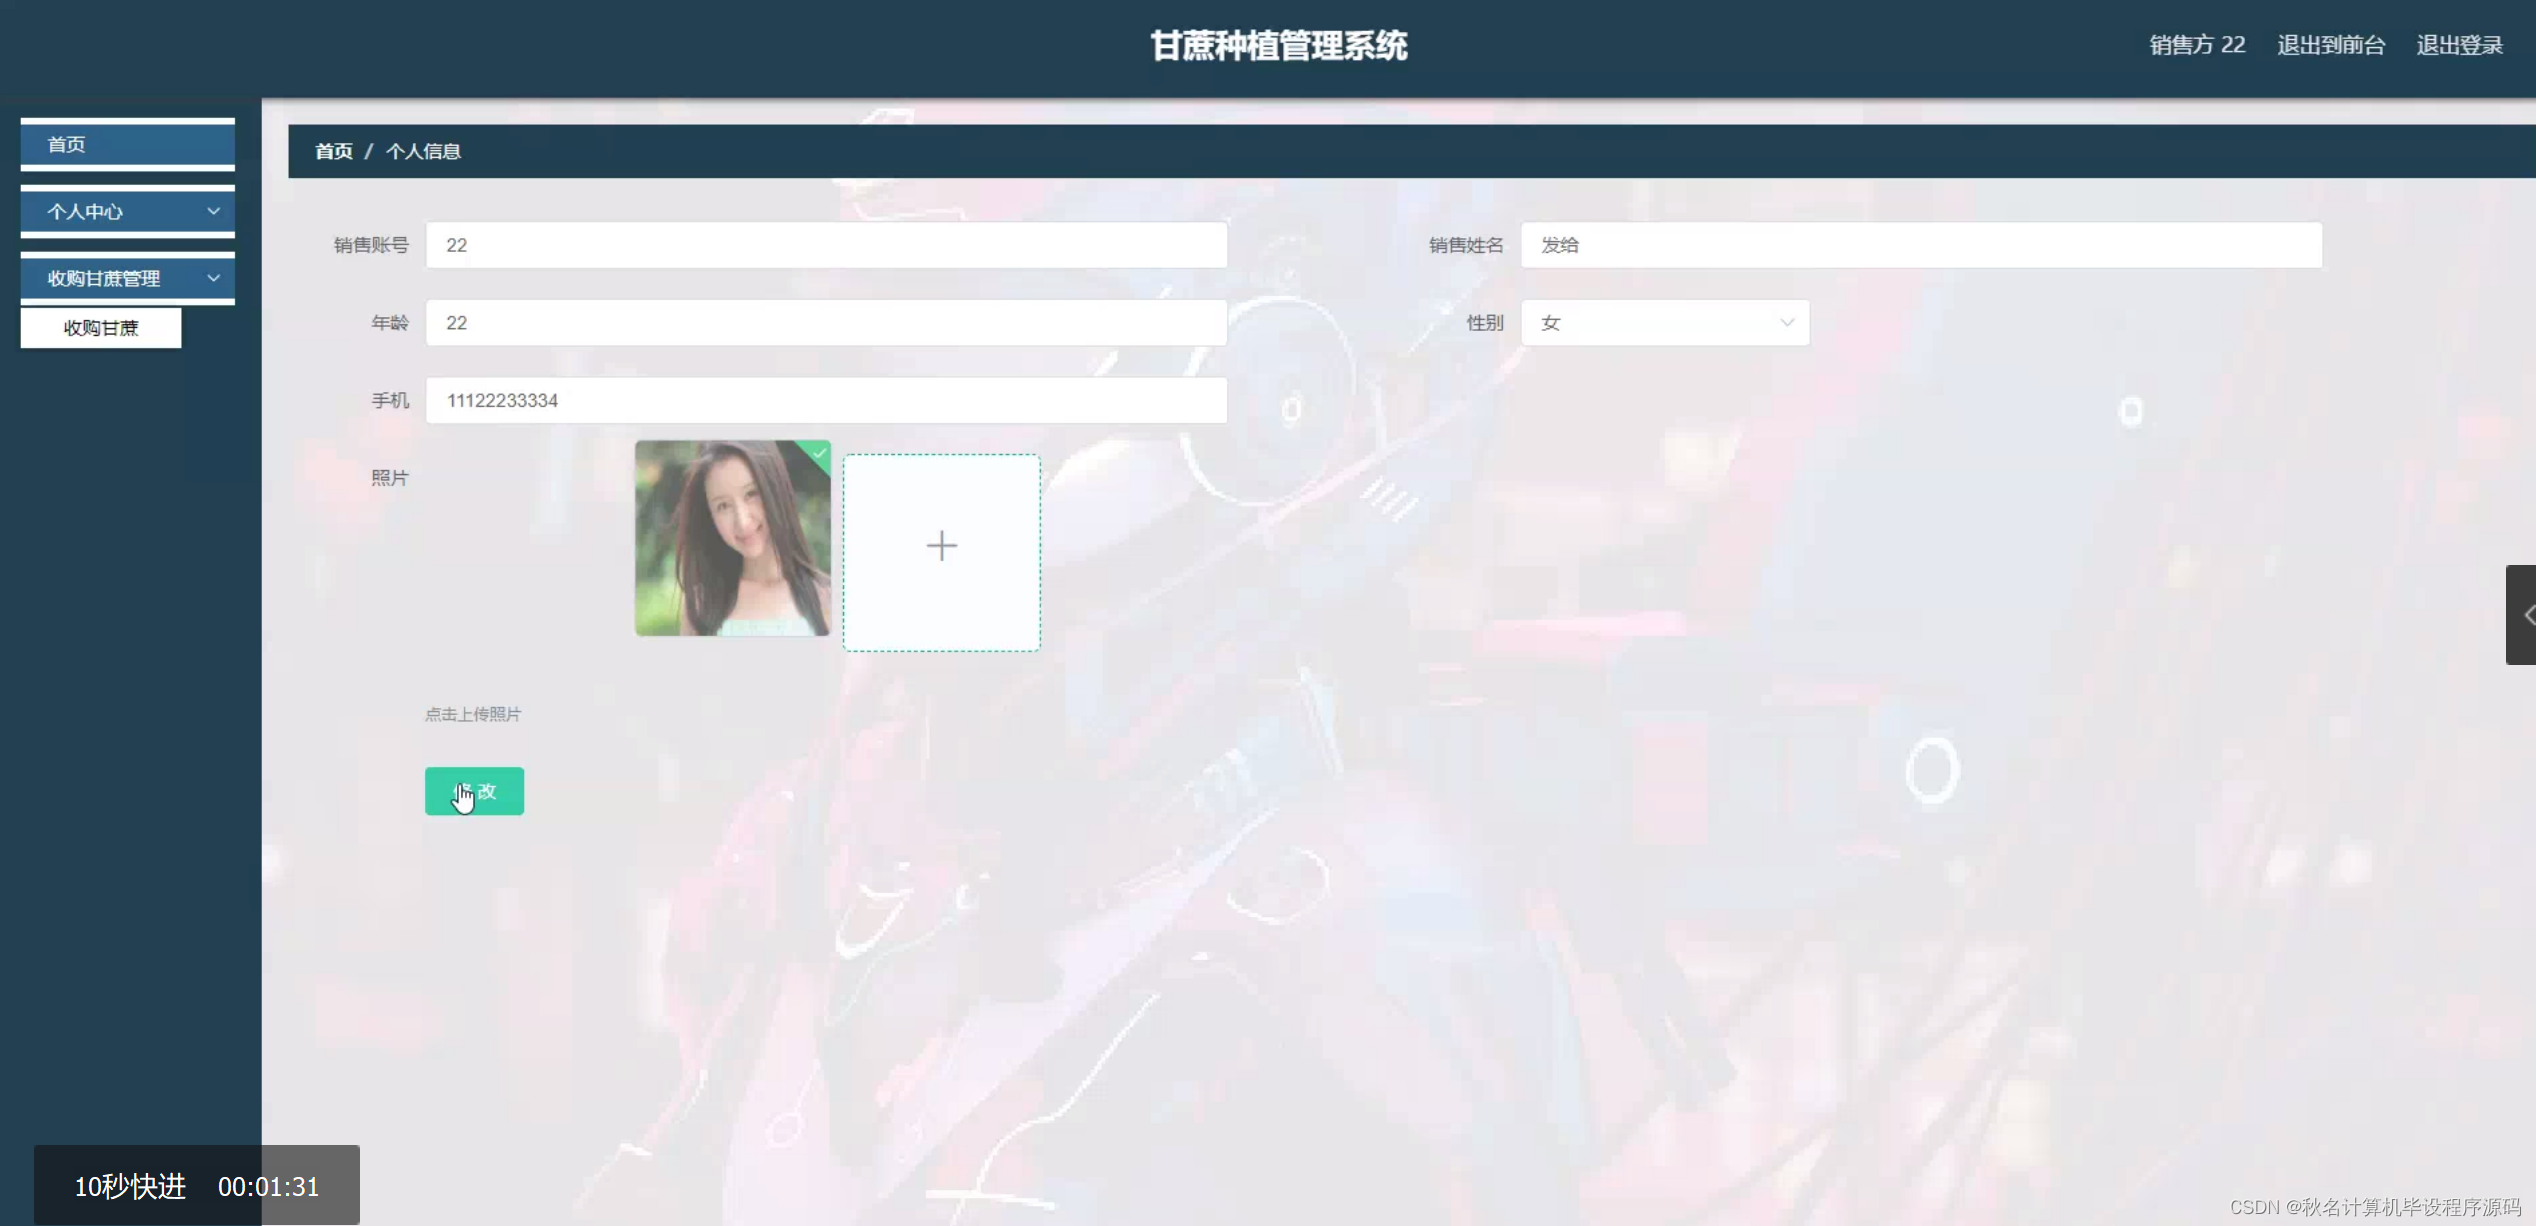Click the chevron beside 个人中心

(213, 211)
